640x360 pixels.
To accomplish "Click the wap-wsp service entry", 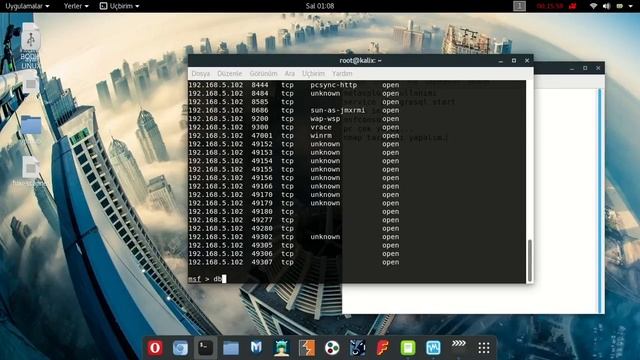I will pos(325,119).
